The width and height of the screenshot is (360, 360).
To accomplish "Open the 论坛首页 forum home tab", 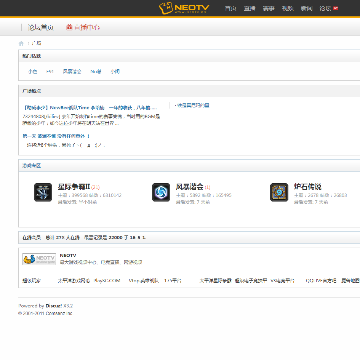I will (40, 27).
